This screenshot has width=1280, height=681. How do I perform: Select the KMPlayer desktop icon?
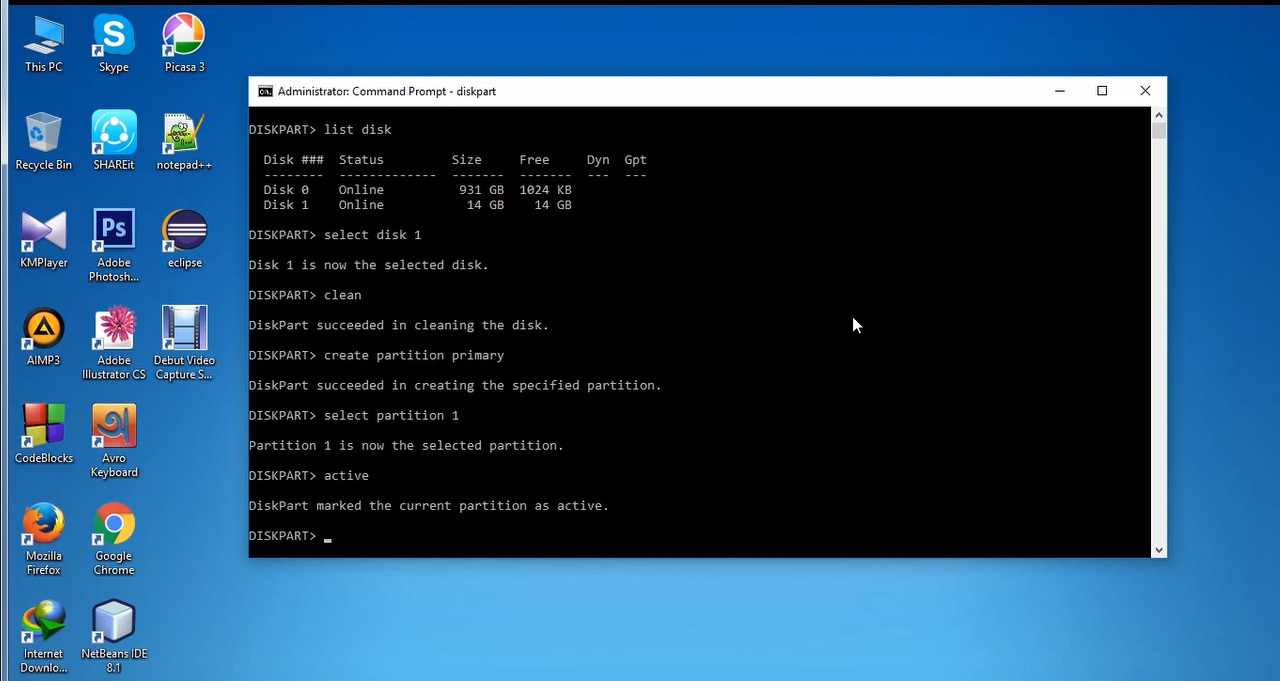(x=43, y=233)
